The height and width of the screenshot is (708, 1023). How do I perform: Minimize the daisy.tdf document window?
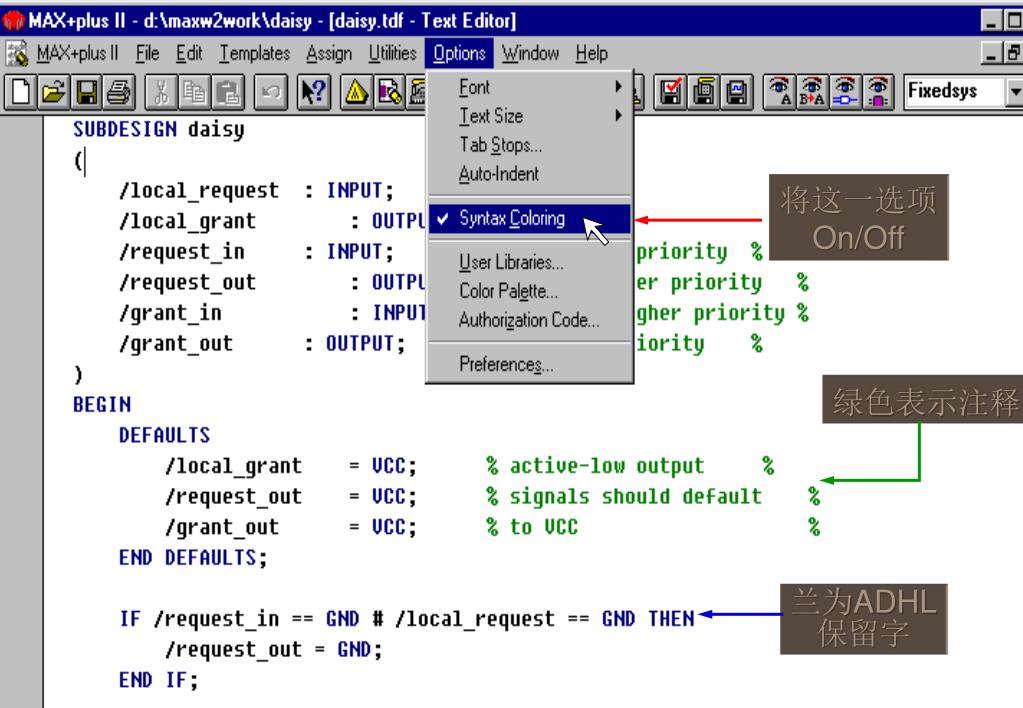point(992,53)
